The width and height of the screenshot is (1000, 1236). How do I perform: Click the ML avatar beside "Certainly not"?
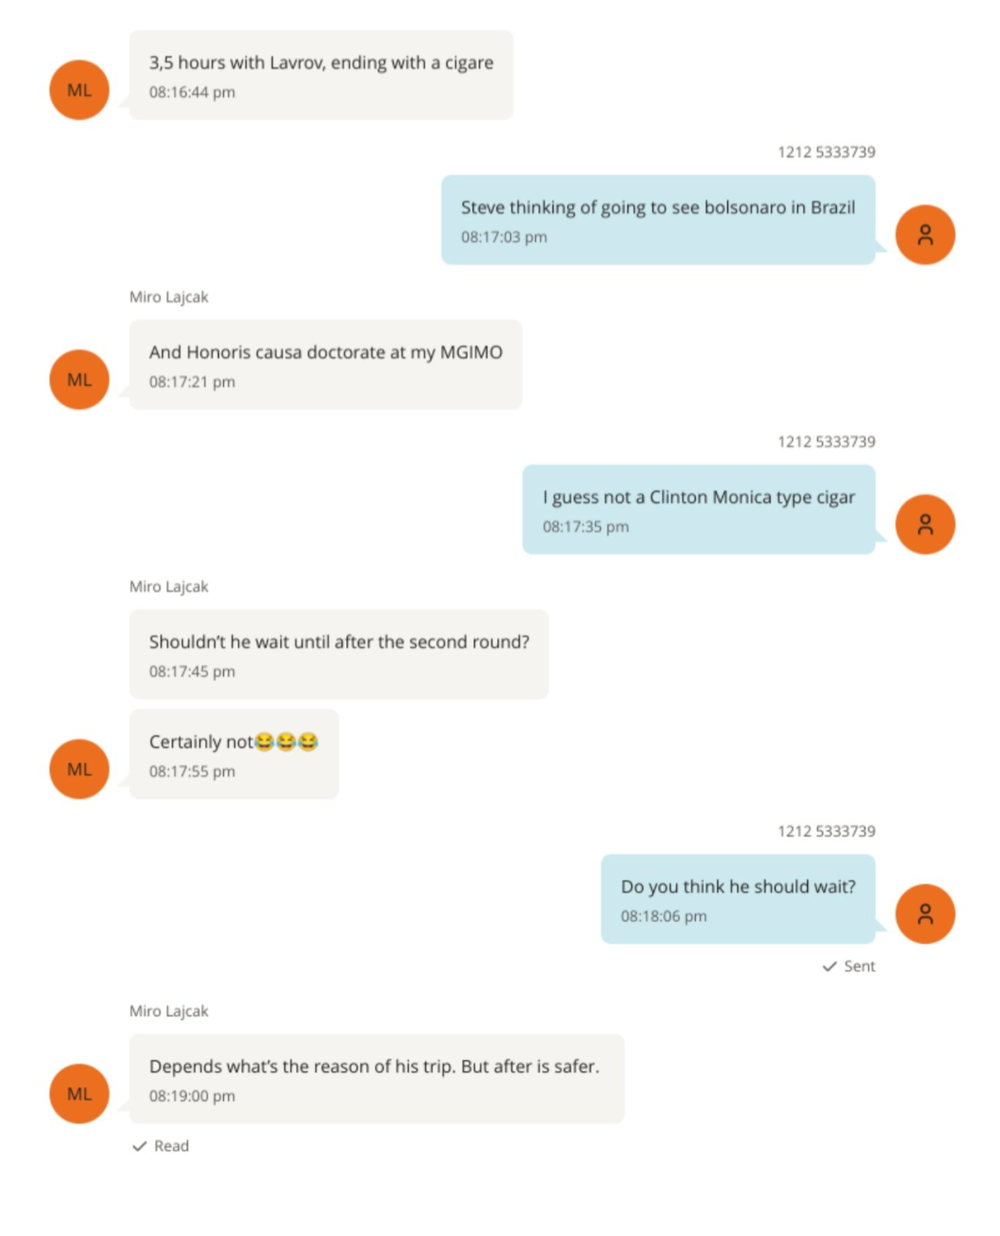[79, 769]
